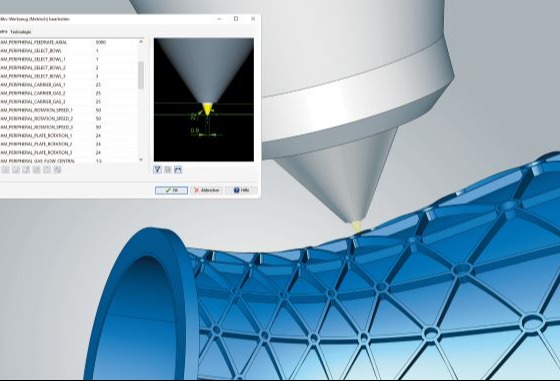Select the AM_PERIPHERAL_CARRIER_GAS_3 row
Image resolution: width=560 pixels, height=381 pixels.
pos(69,102)
